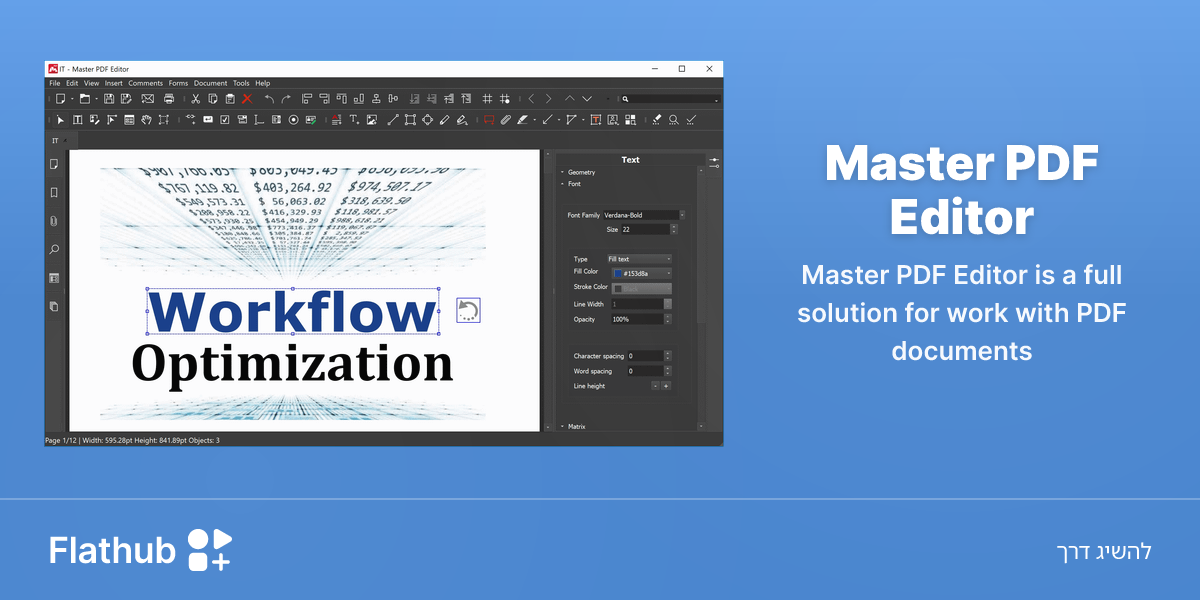
Task: Print using the printer icon
Action: (169, 99)
